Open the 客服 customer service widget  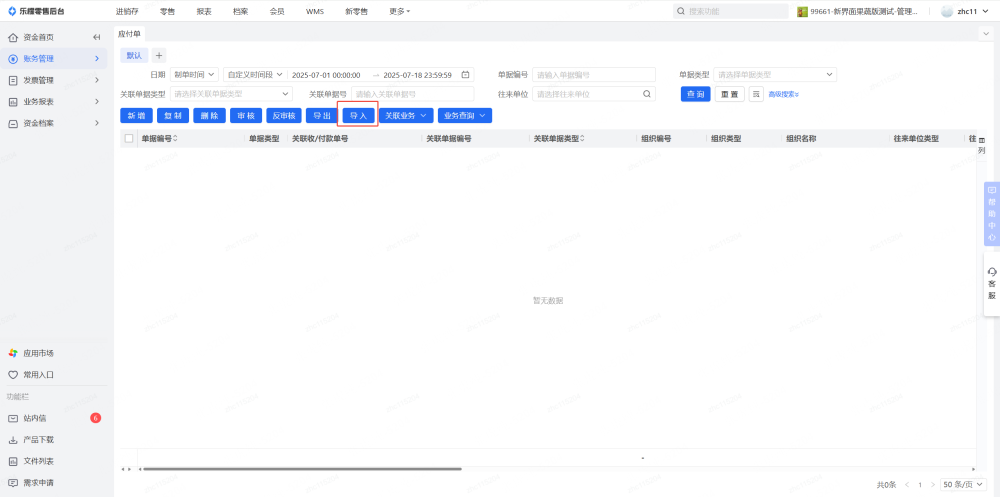point(991,283)
